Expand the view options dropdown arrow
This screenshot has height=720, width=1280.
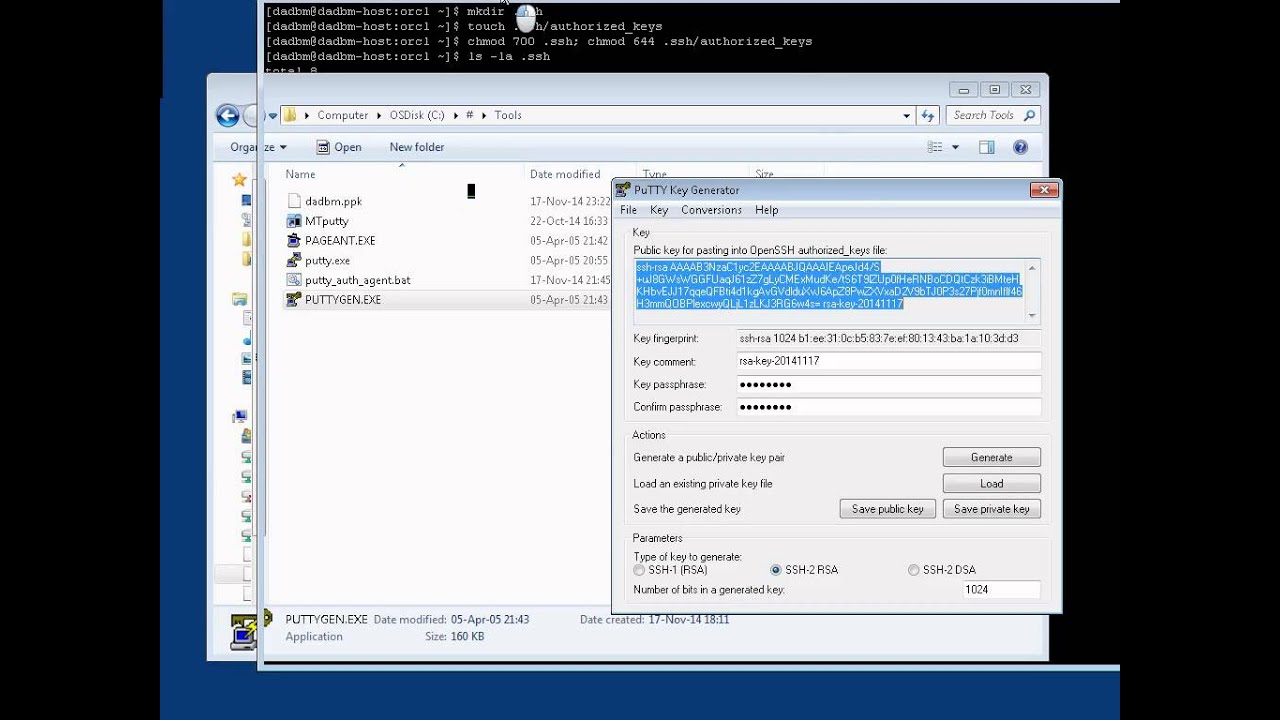[x=955, y=147]
